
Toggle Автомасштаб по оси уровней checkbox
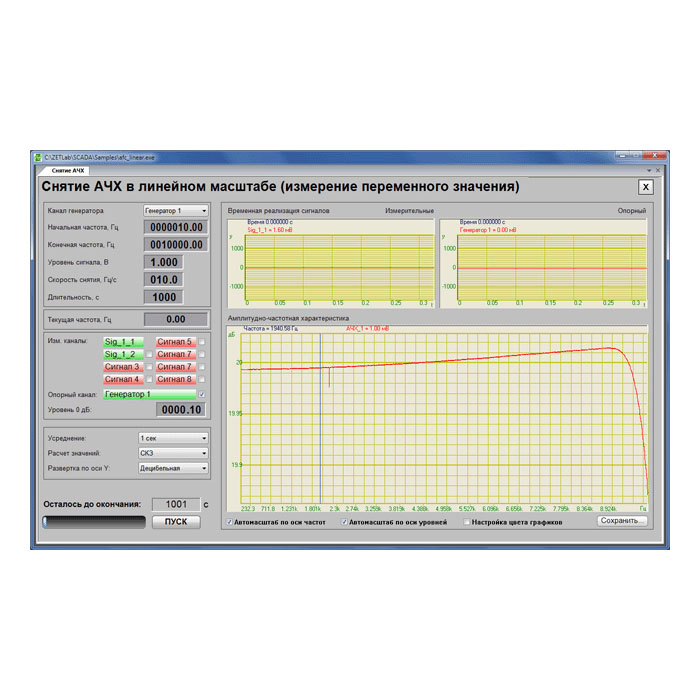coord(344,522)
